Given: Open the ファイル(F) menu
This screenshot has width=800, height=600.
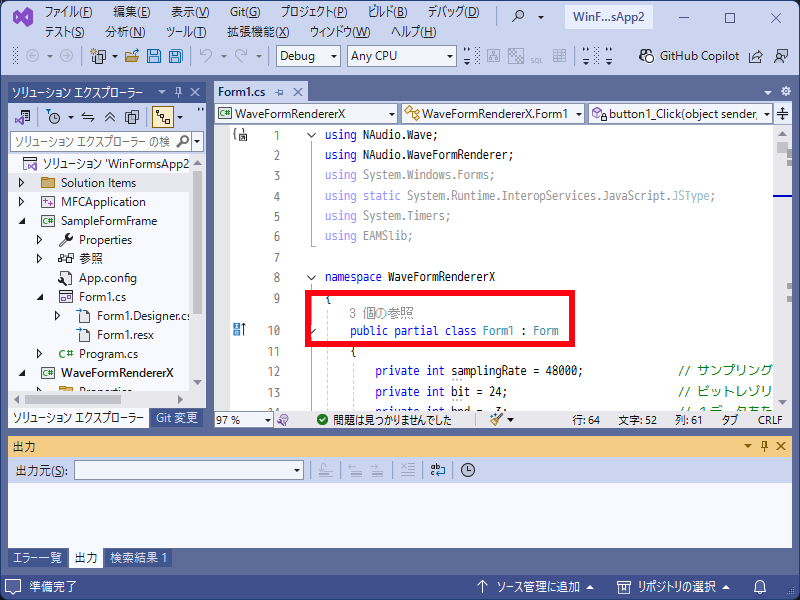Looking at the screenshot, I should [x=68, y=12].
